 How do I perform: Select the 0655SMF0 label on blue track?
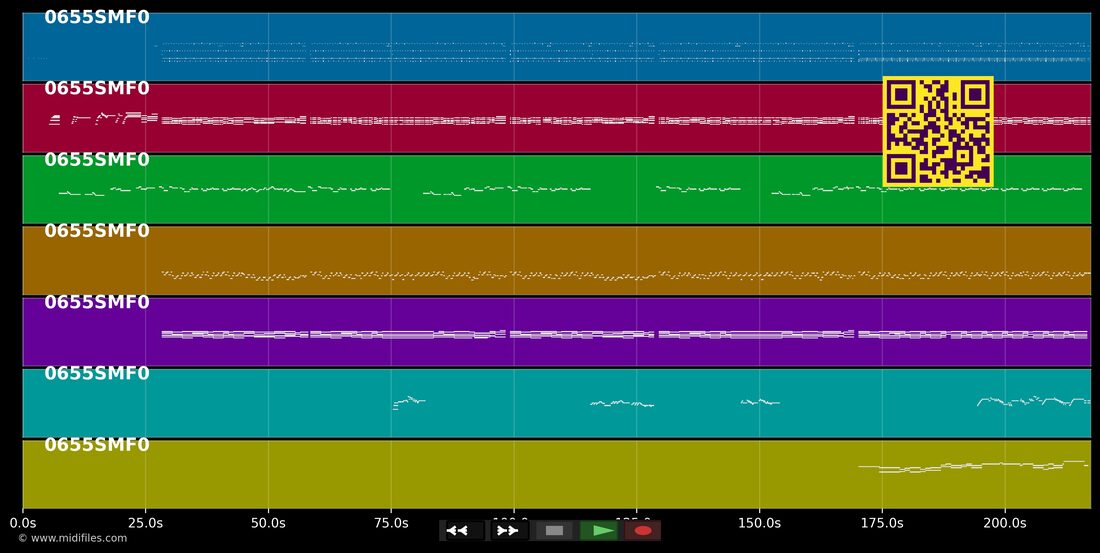pyautogui.click(x=97, y=17)
